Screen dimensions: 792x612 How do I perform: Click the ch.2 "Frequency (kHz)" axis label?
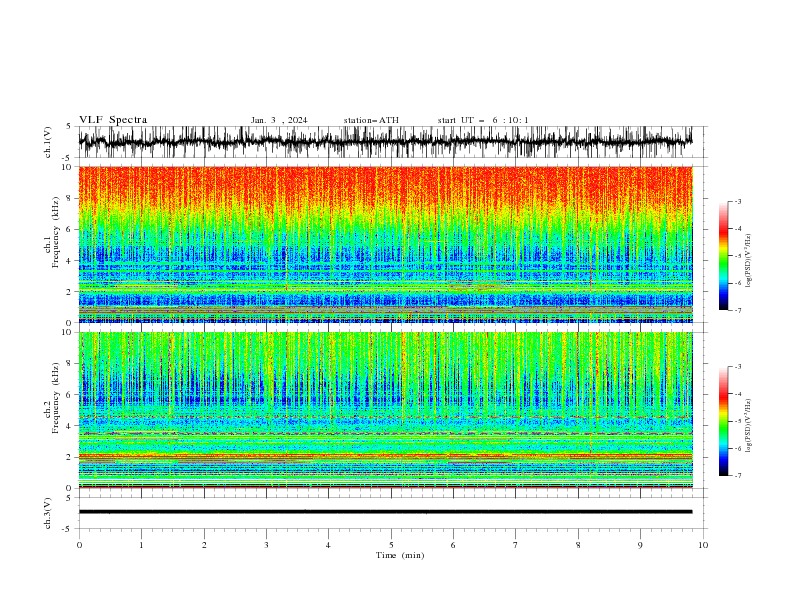pos(56,397)
